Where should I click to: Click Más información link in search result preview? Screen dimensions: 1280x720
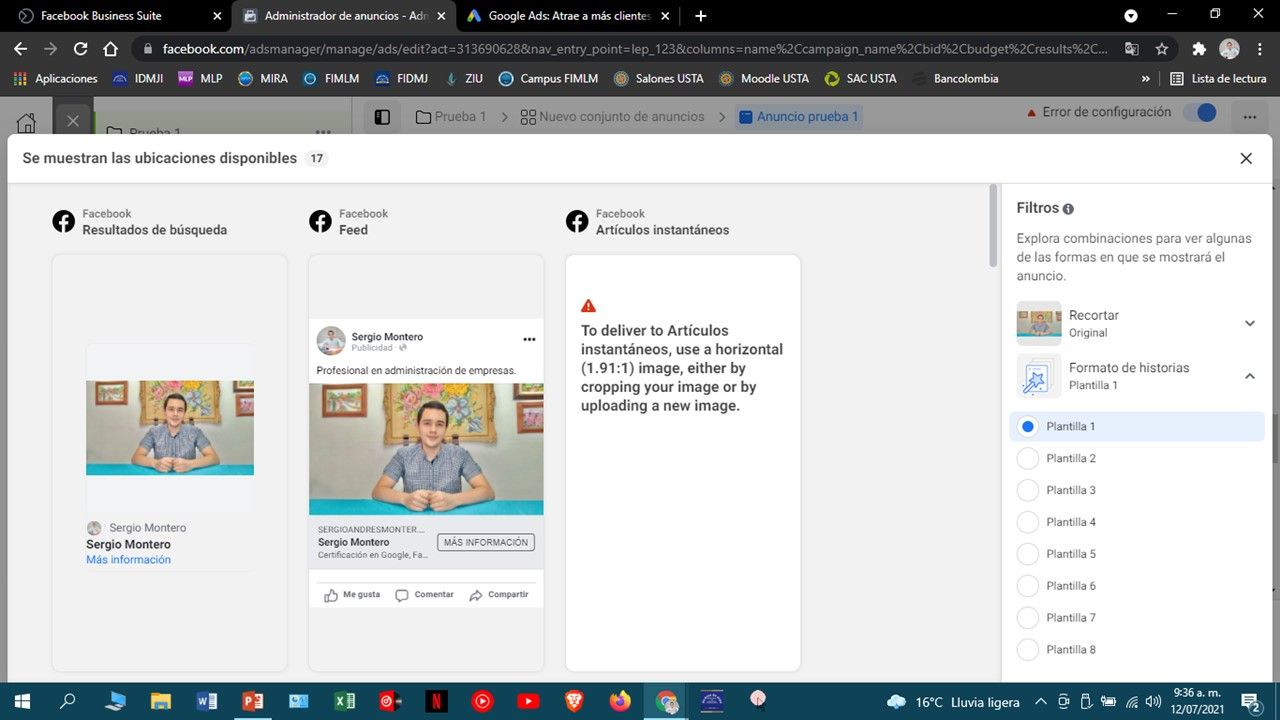(128, 560)
